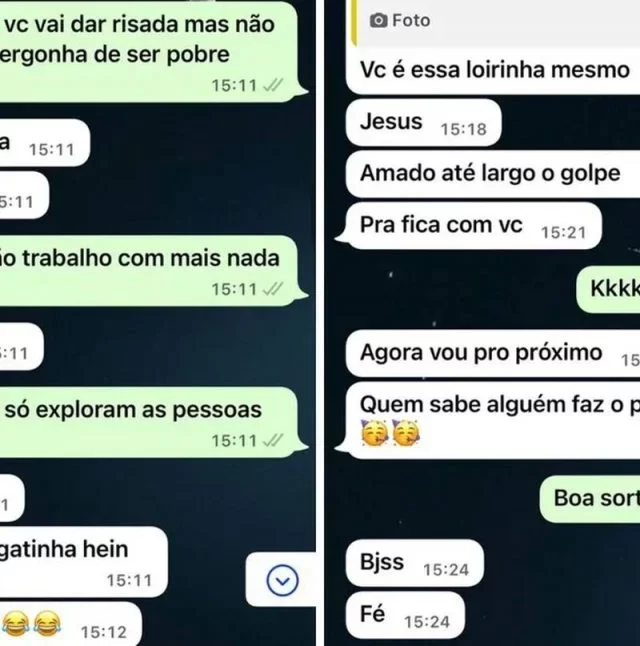Open the quoted Foto camera icon
640x646 pixels.
(x=378, y=20)
